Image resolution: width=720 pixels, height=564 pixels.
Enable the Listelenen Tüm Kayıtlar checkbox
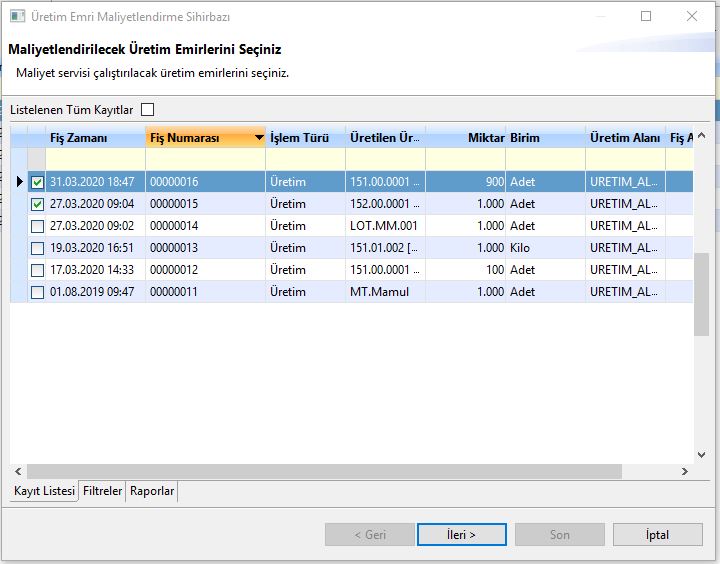[x=148, y=110]
